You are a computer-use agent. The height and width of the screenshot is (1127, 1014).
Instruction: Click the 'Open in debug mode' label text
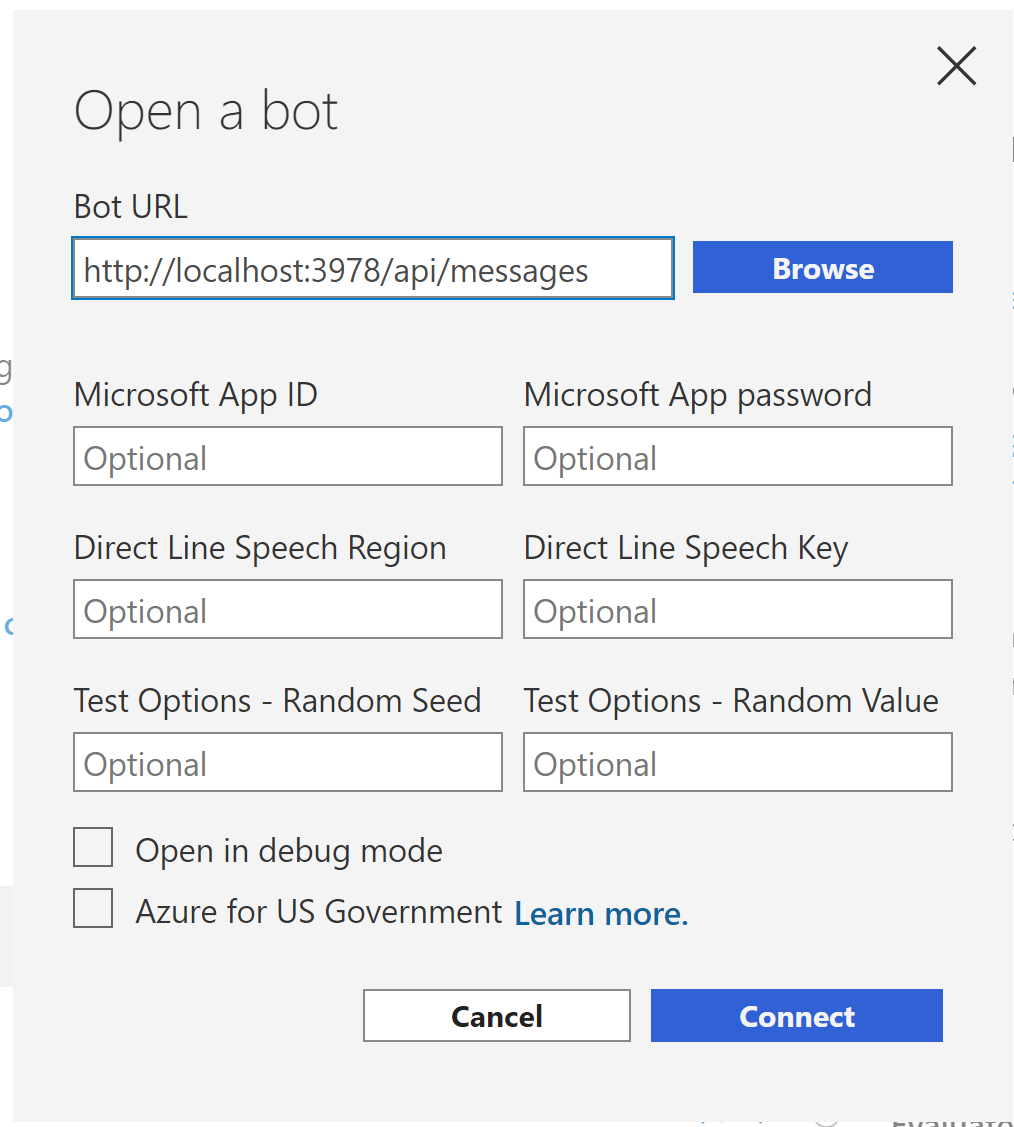(x=289, y=851)
